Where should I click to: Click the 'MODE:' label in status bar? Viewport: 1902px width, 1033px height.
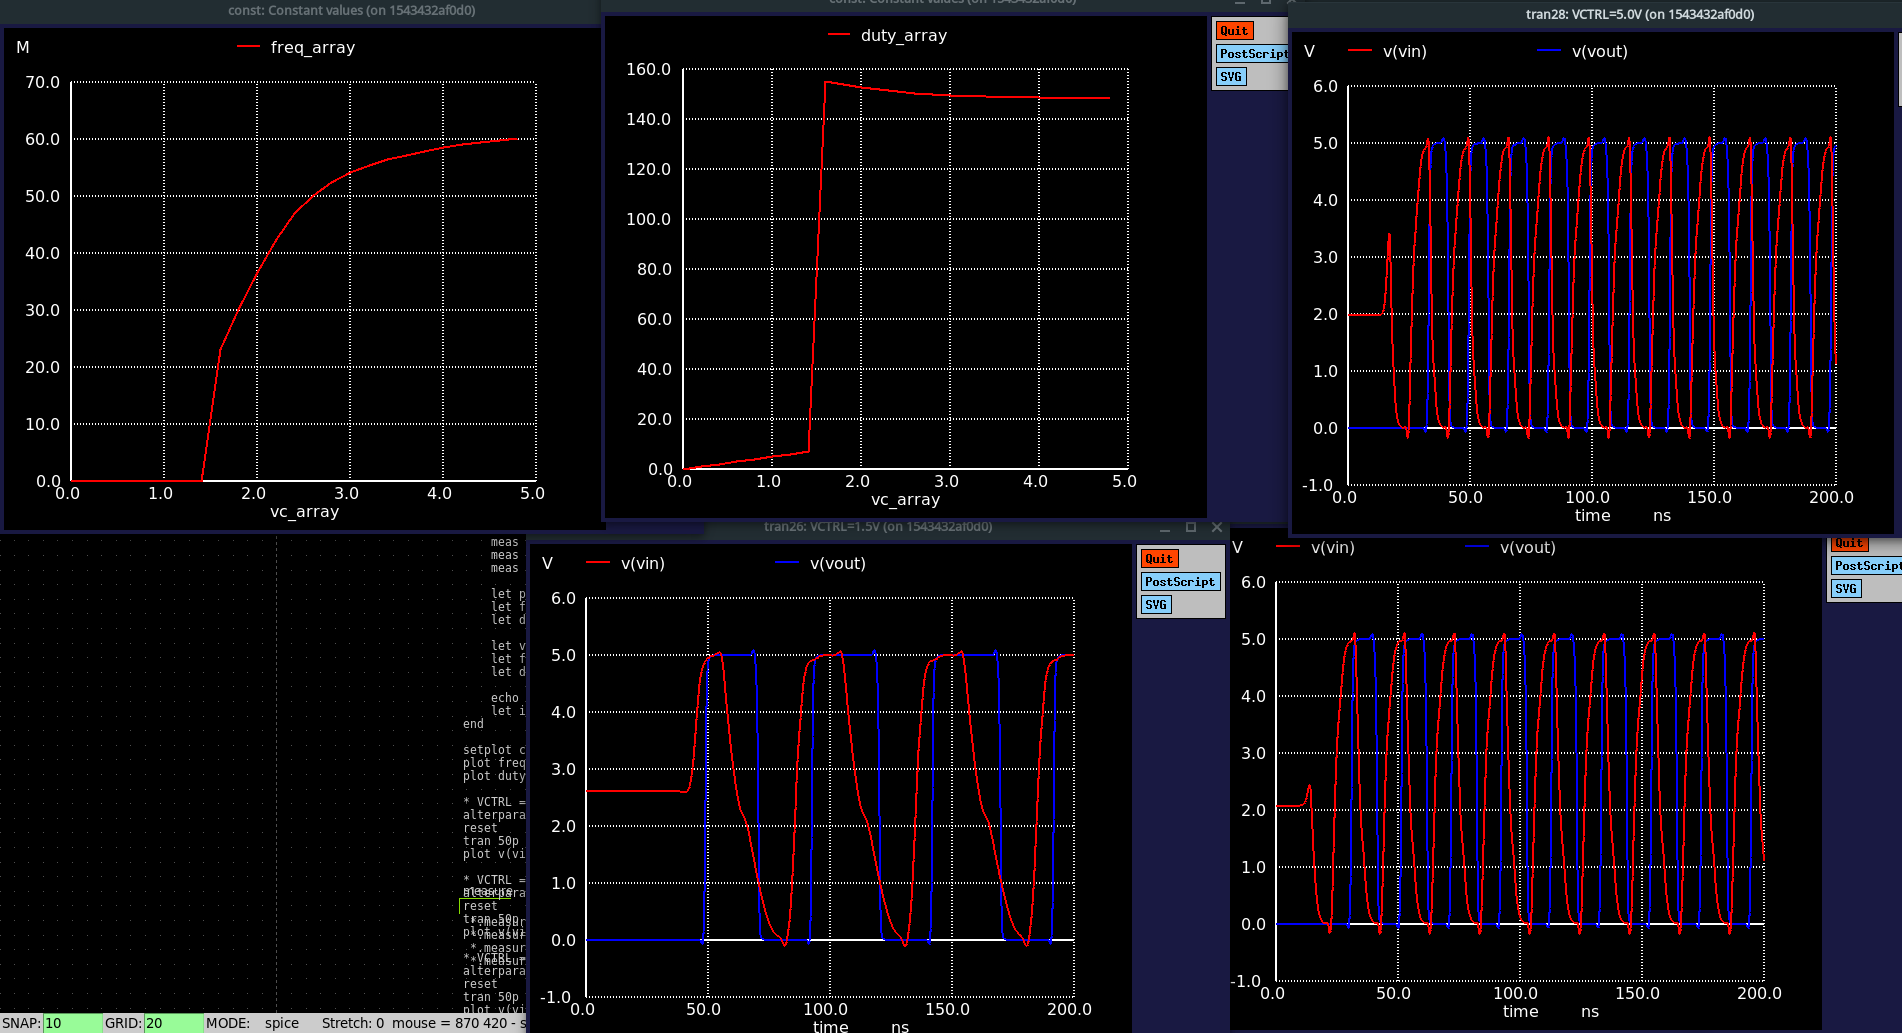tap(228, 1023)
